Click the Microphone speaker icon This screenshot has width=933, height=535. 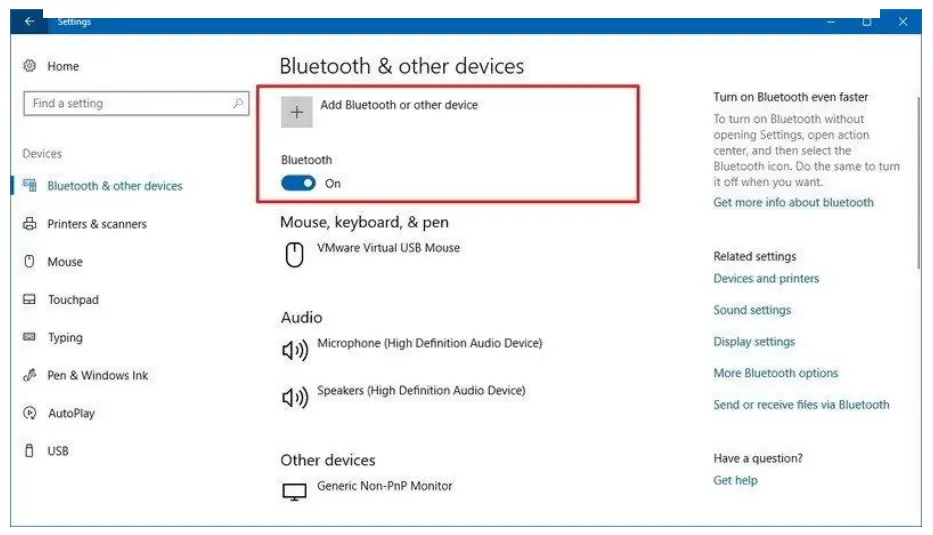pos(295,350)
